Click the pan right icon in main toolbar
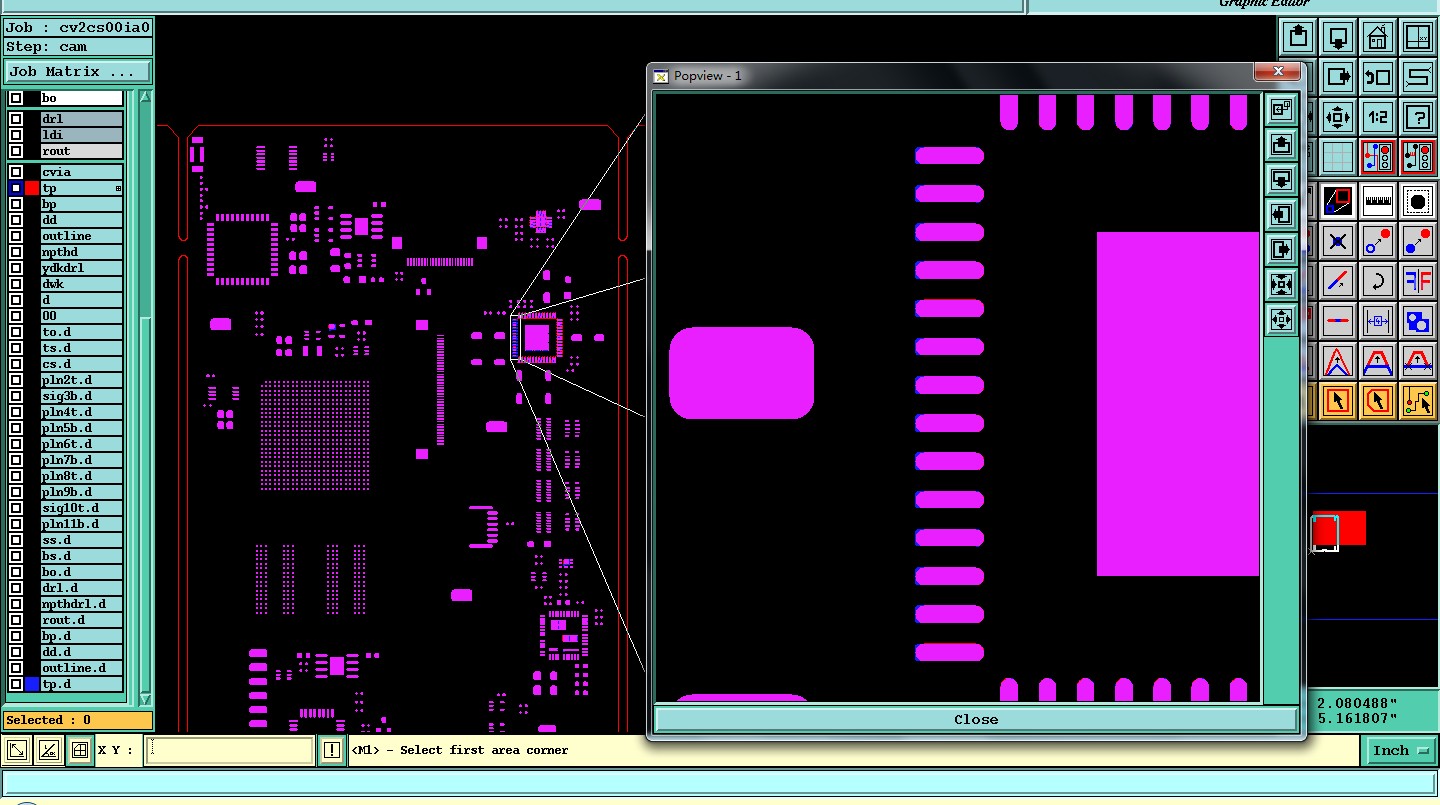Screen dimensions: 1440x805 (1338, 76)
